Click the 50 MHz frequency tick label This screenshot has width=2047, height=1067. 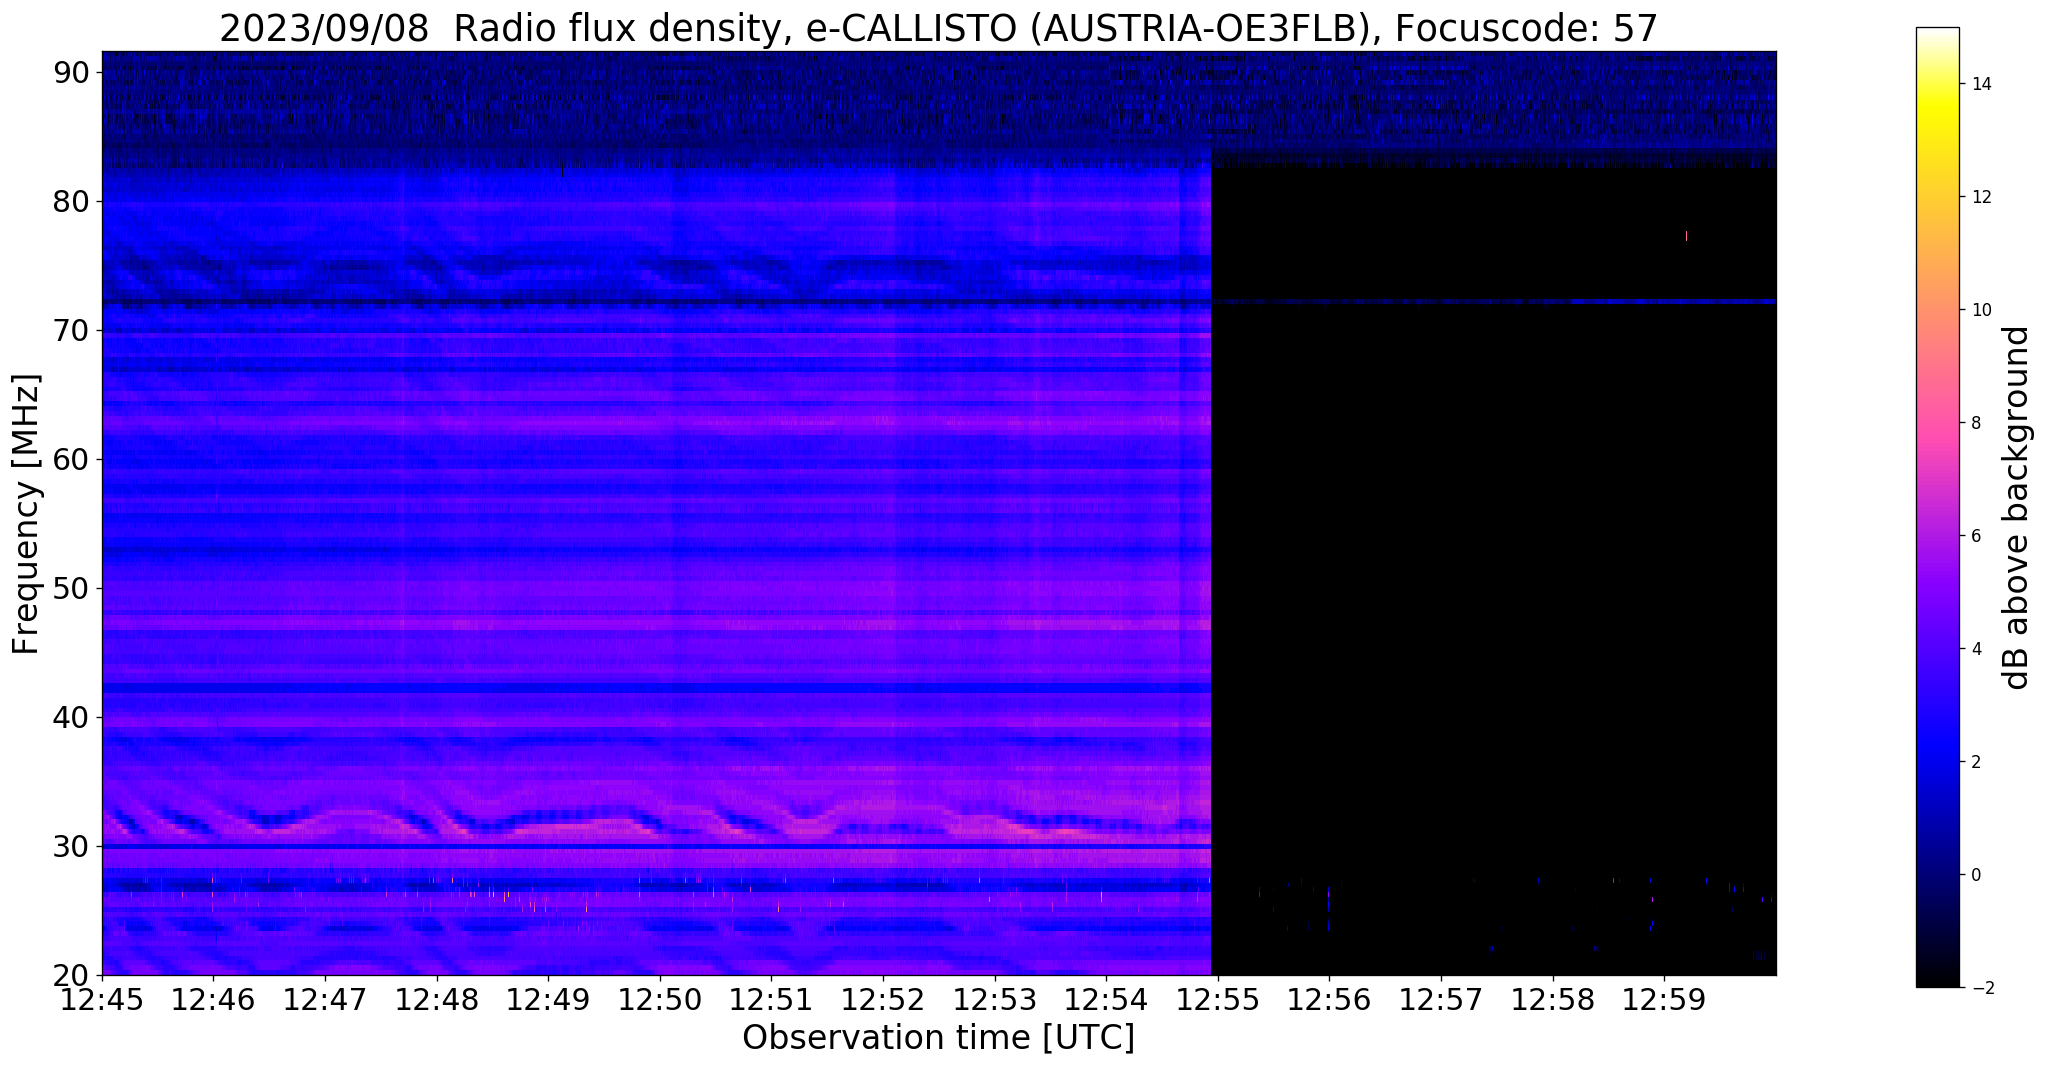73,588
